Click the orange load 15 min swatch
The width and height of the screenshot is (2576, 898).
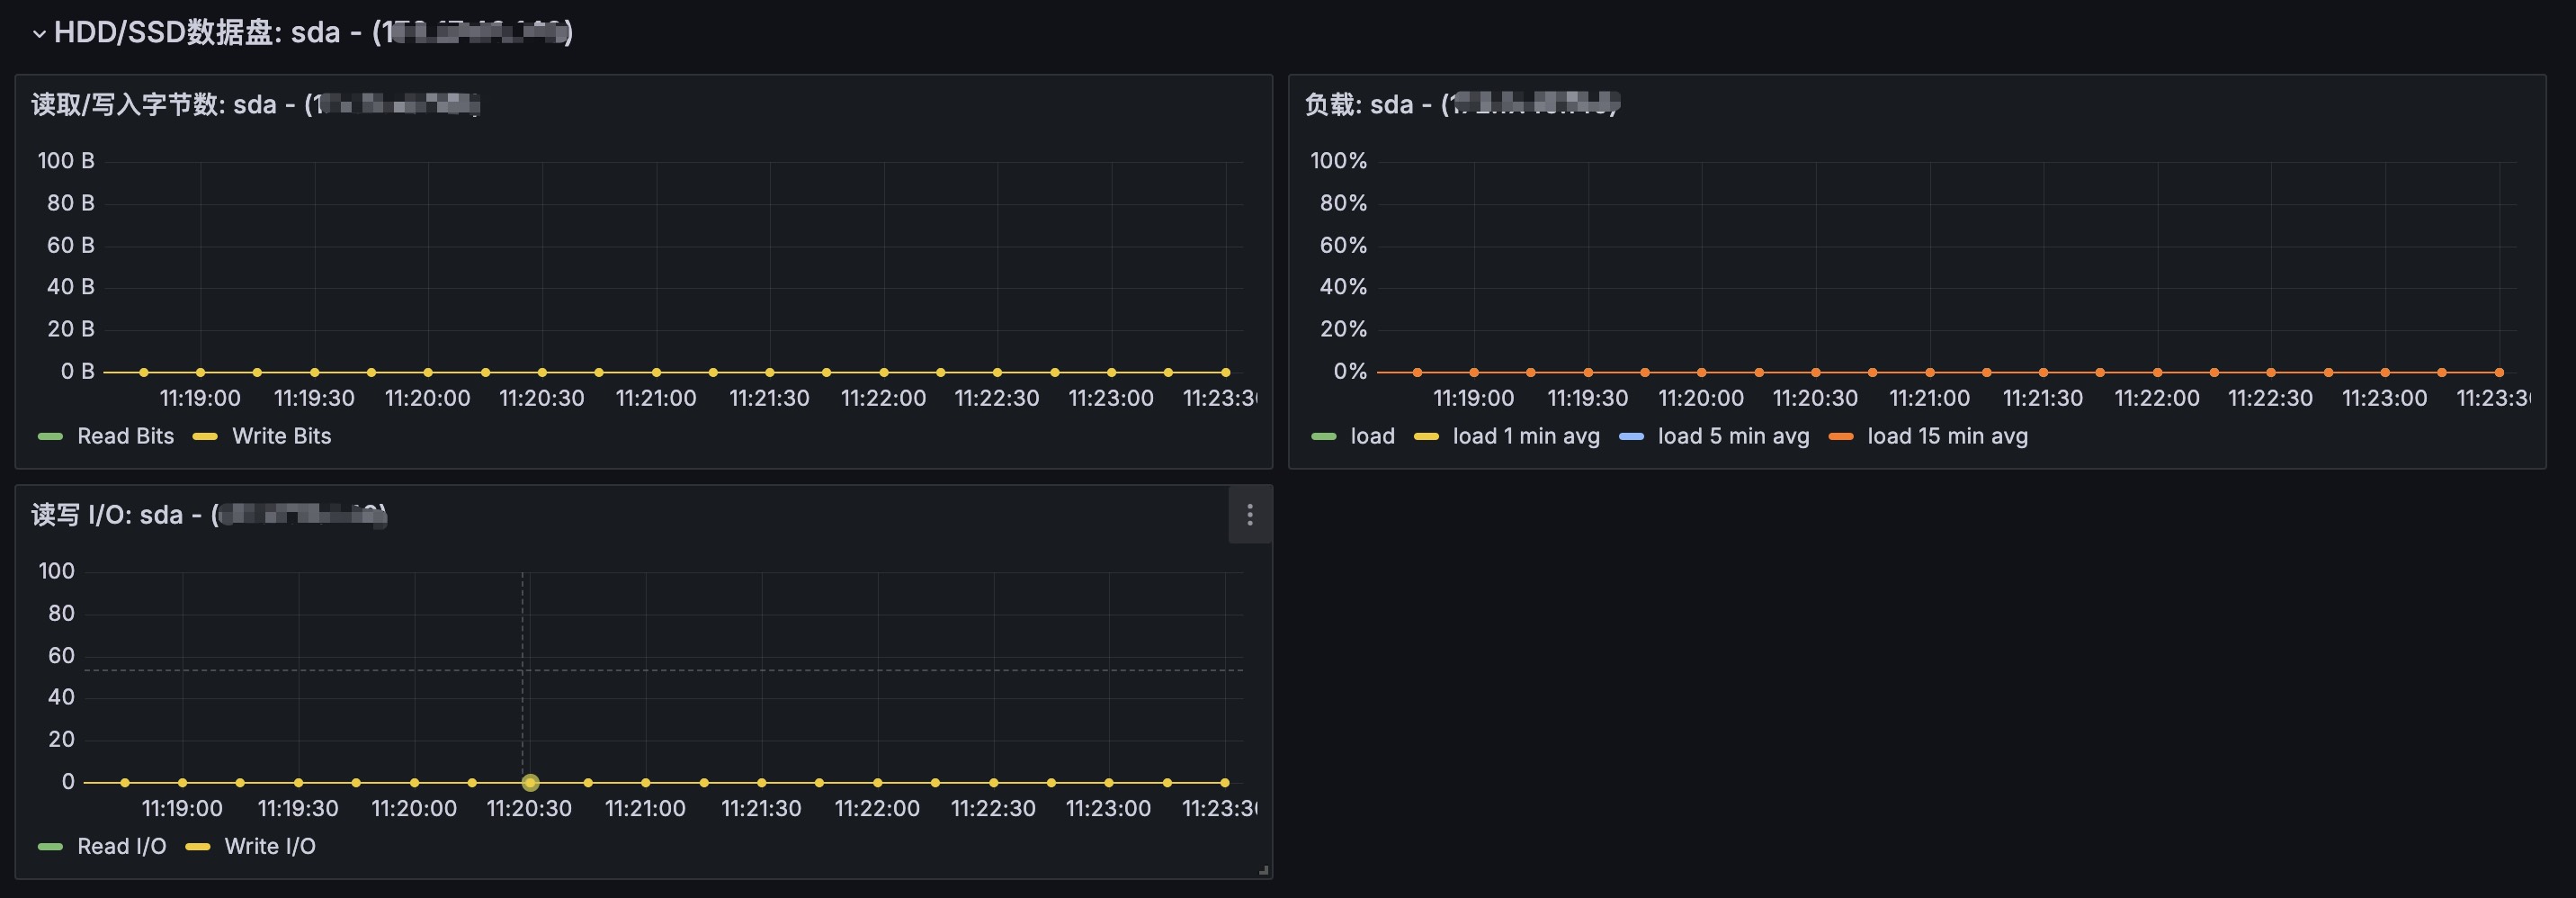point(1840,437)
